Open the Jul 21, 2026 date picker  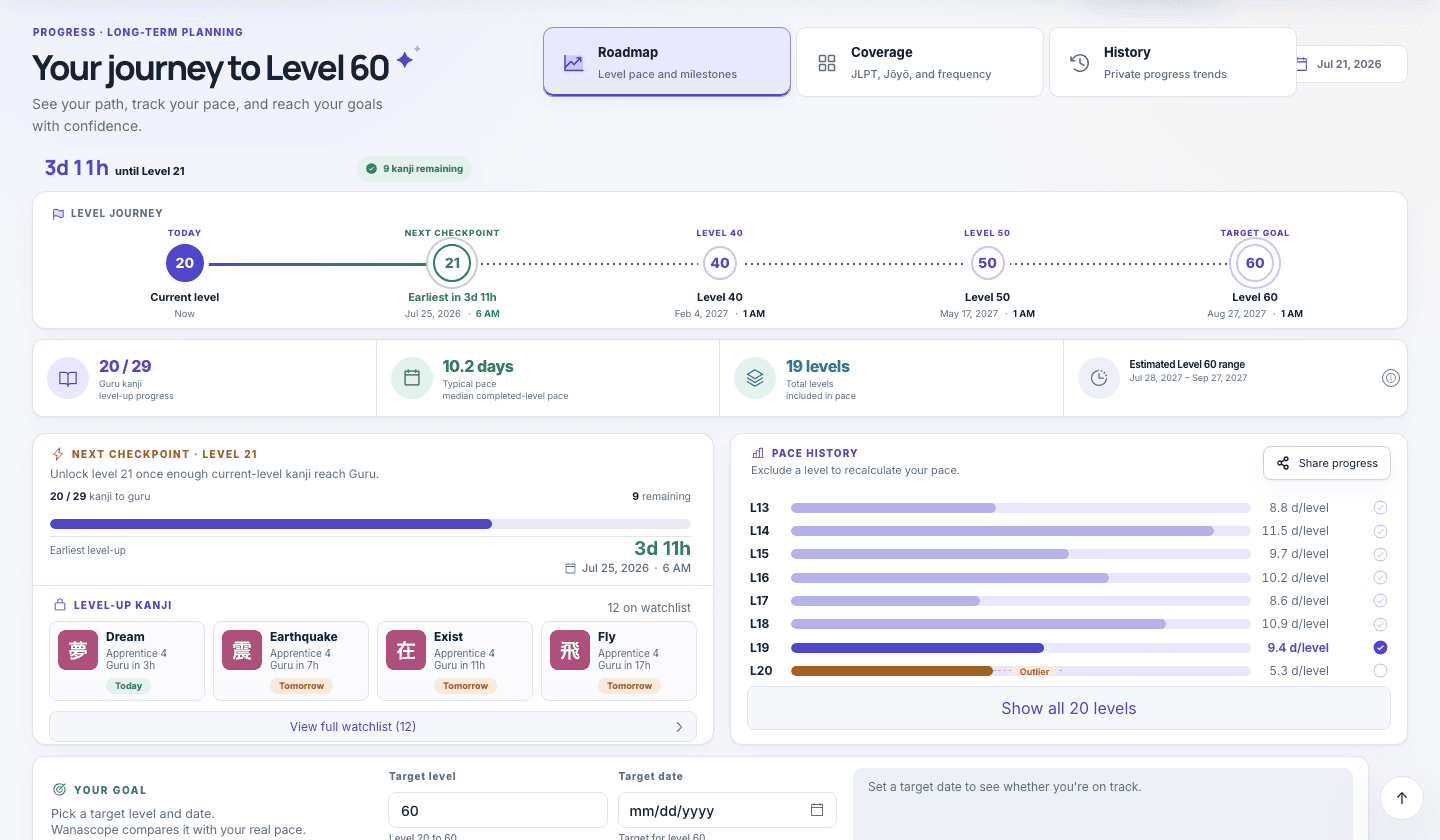coord(1350,64)
